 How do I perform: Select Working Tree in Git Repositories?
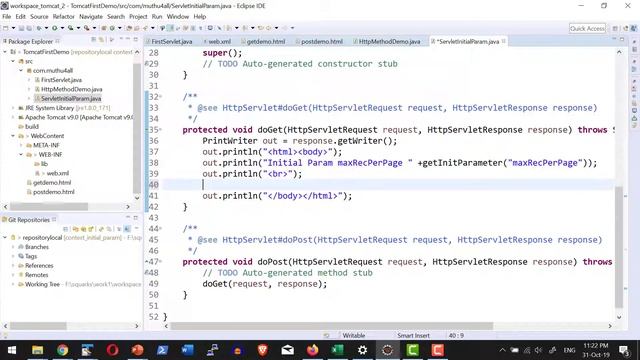point(42,284)
